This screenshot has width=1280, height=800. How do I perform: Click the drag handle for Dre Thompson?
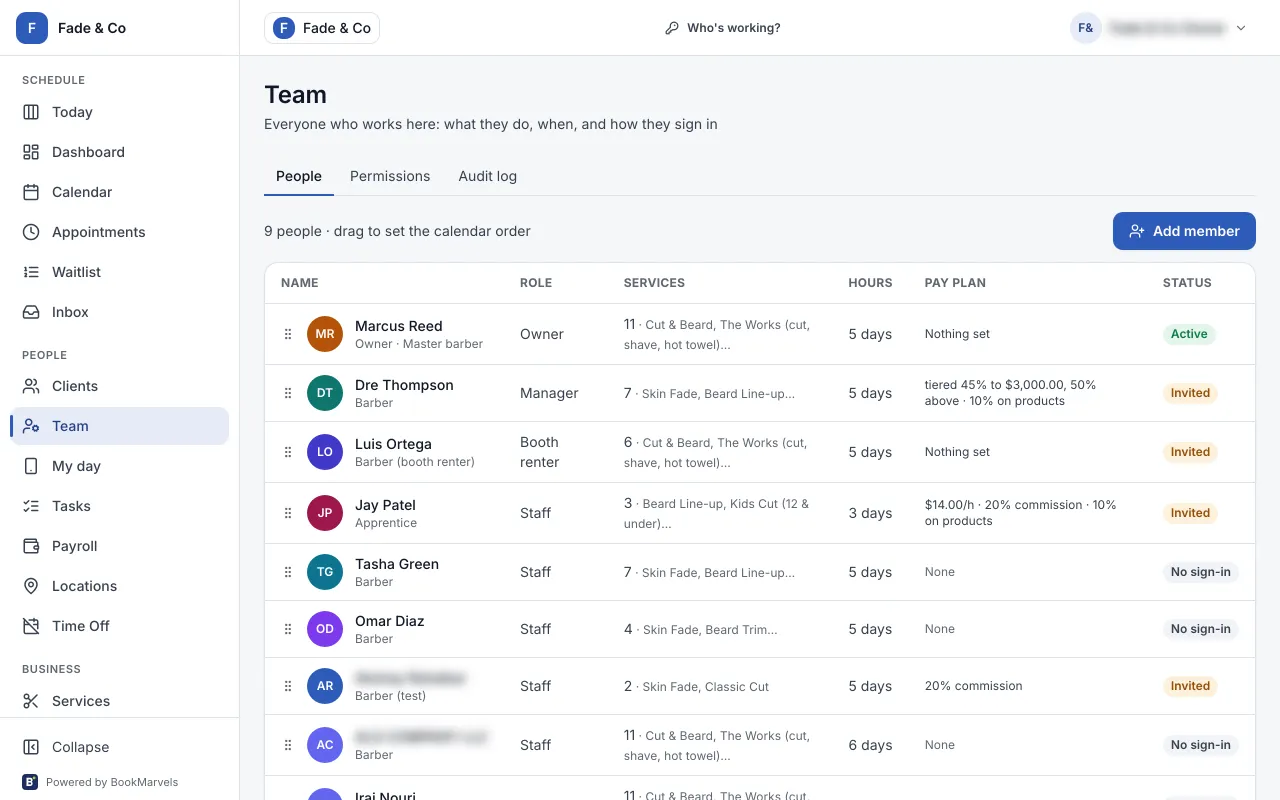tap(288, 393)
